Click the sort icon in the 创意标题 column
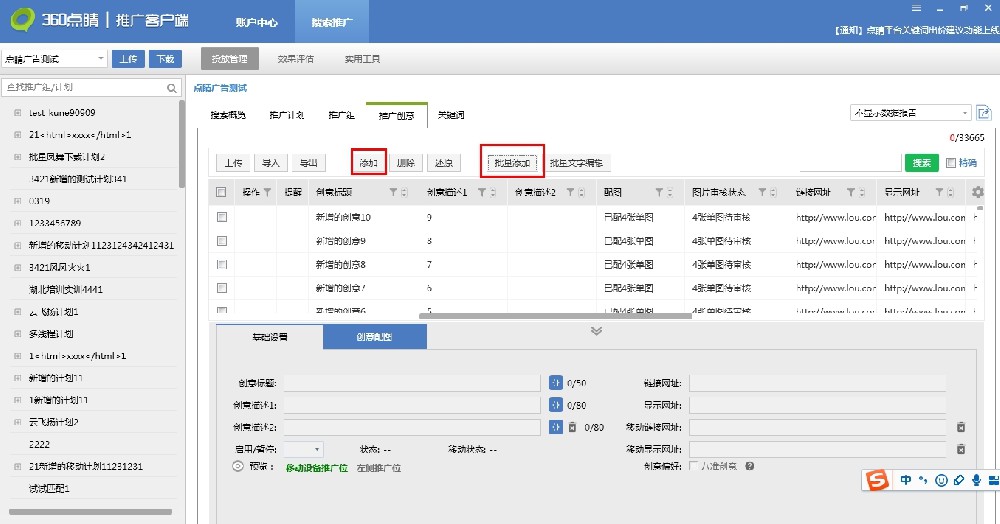This screenshot has width=1000, height=524. pyautogui.click(x=404, y=192)
